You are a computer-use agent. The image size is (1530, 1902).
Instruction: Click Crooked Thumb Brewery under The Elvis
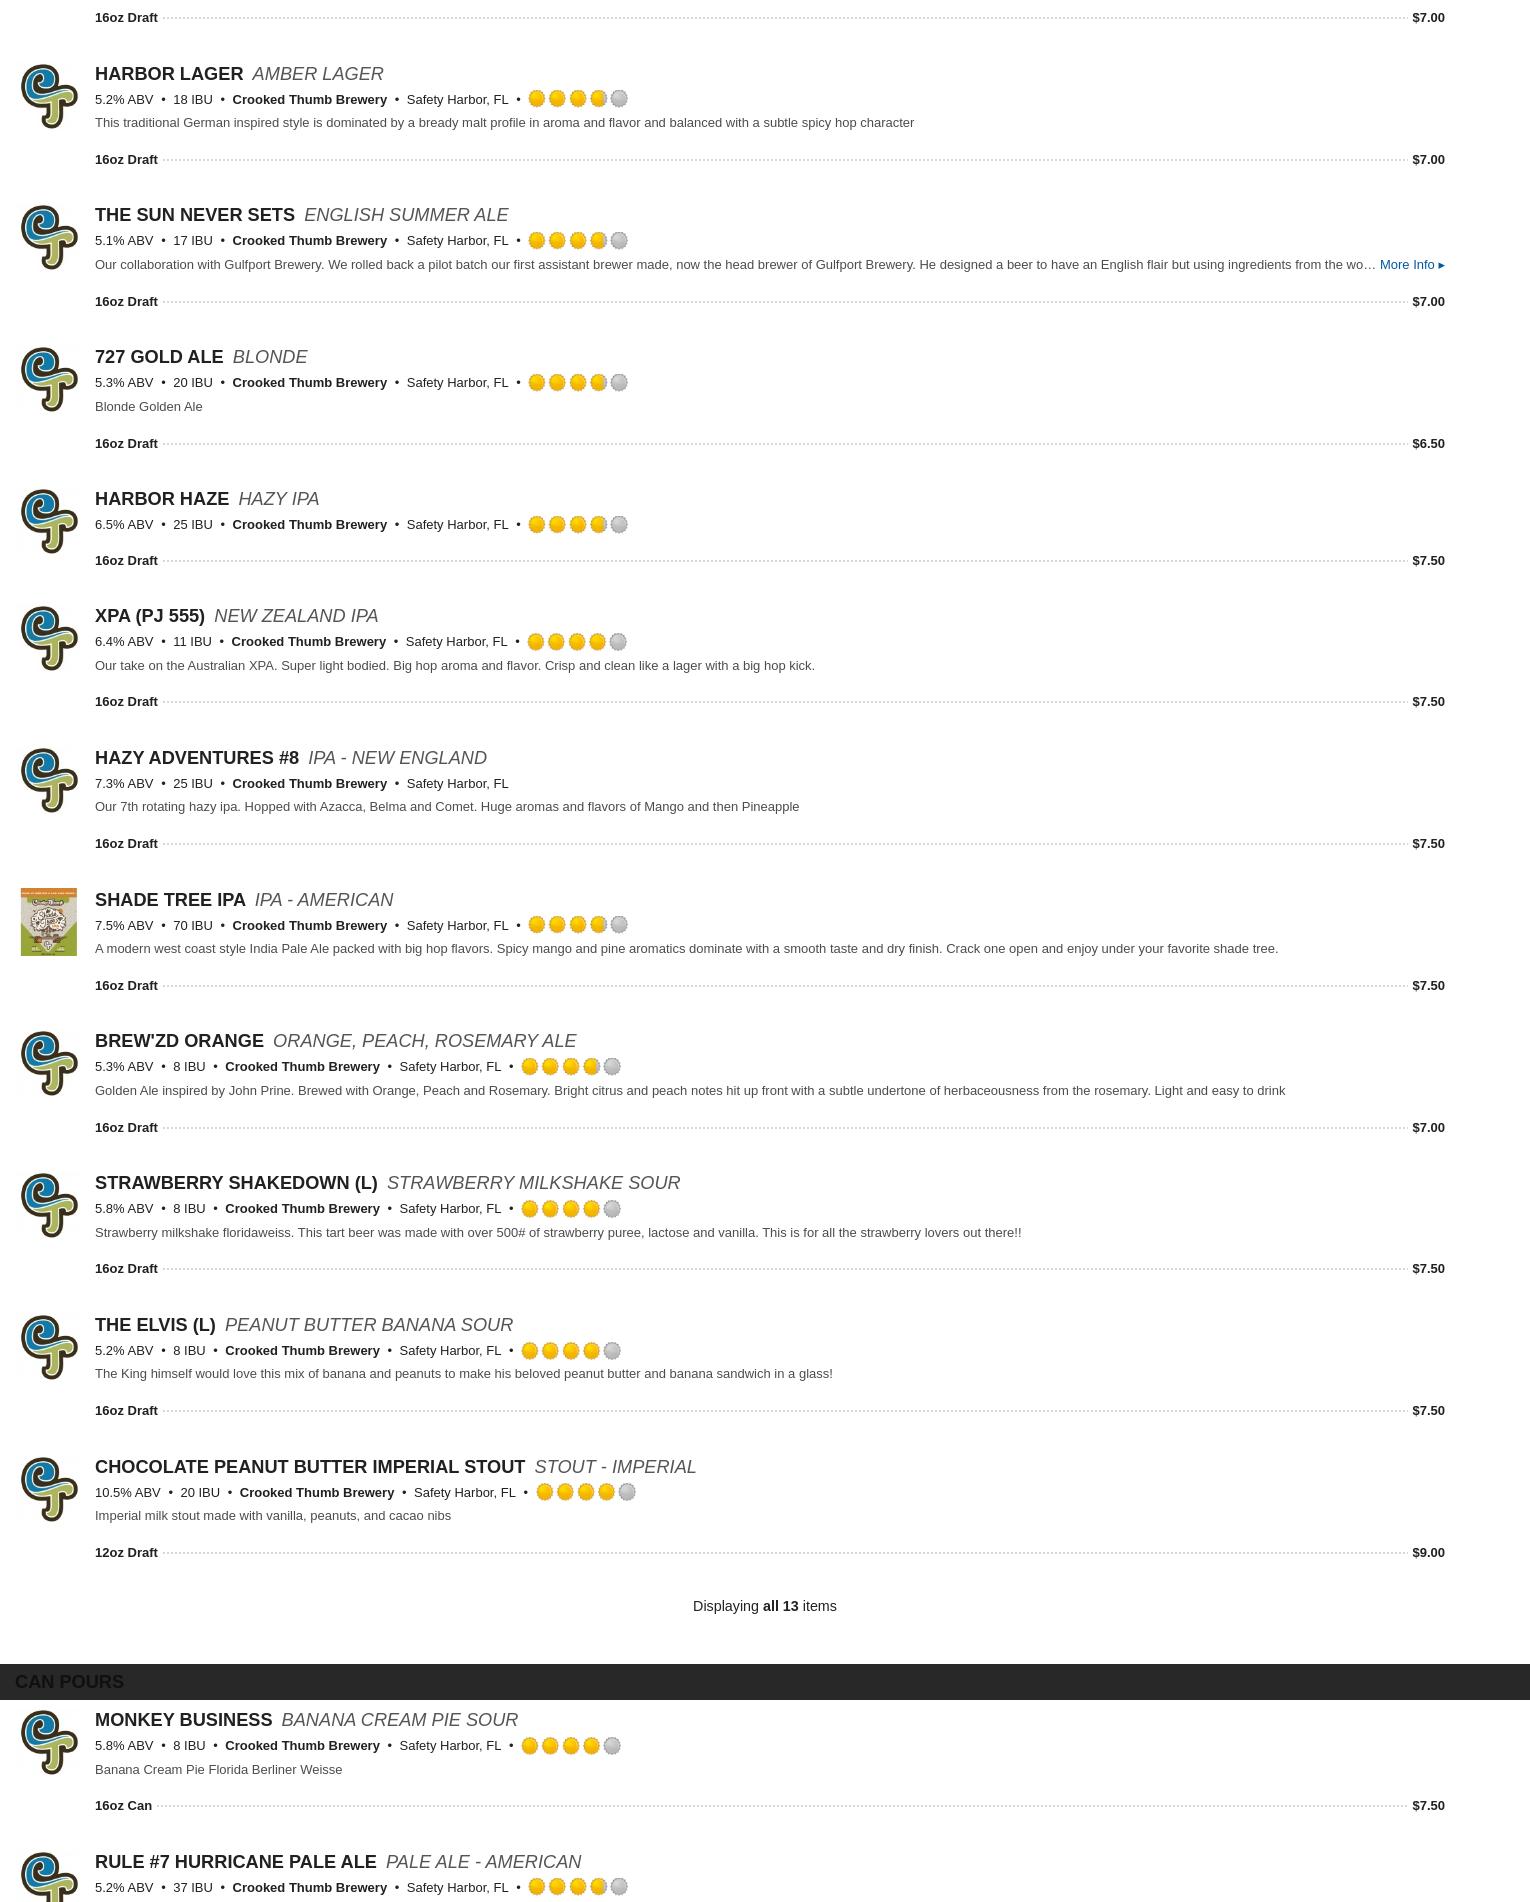302,1351
